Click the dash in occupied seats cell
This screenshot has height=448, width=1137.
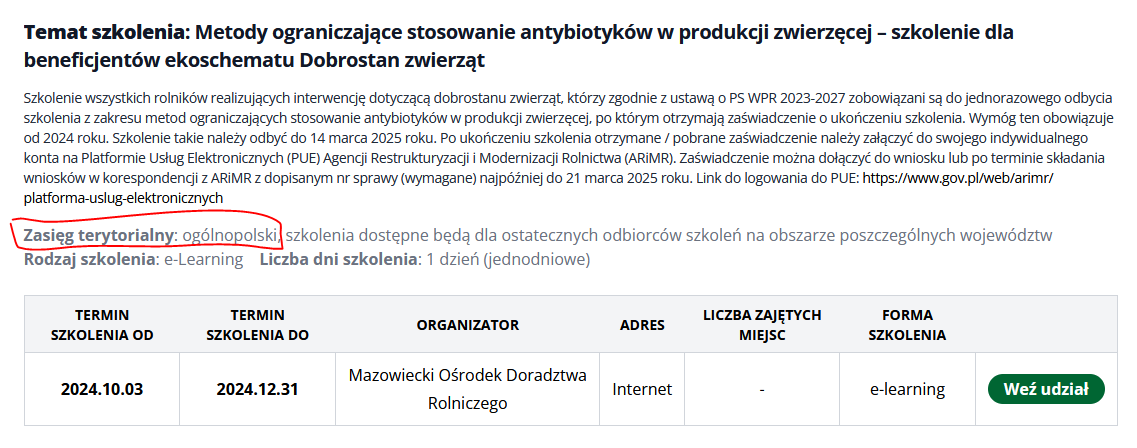(x=762, y=389)
